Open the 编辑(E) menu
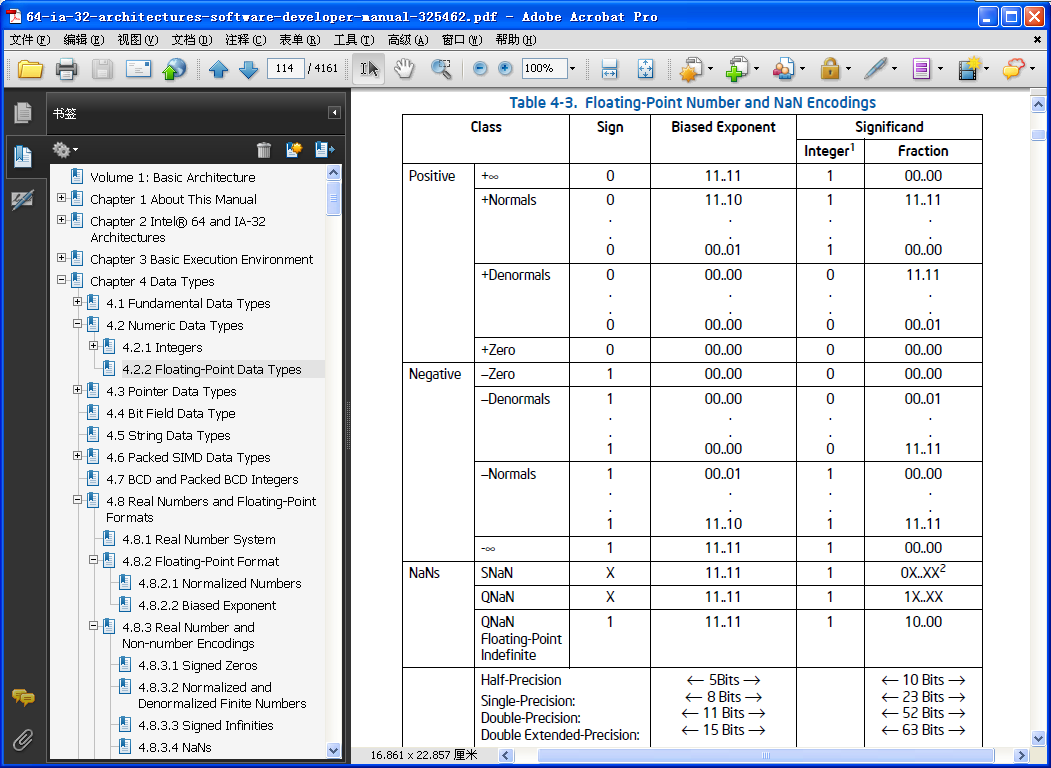The width and height of the screenshot is (1051, 768). point(84,40)
